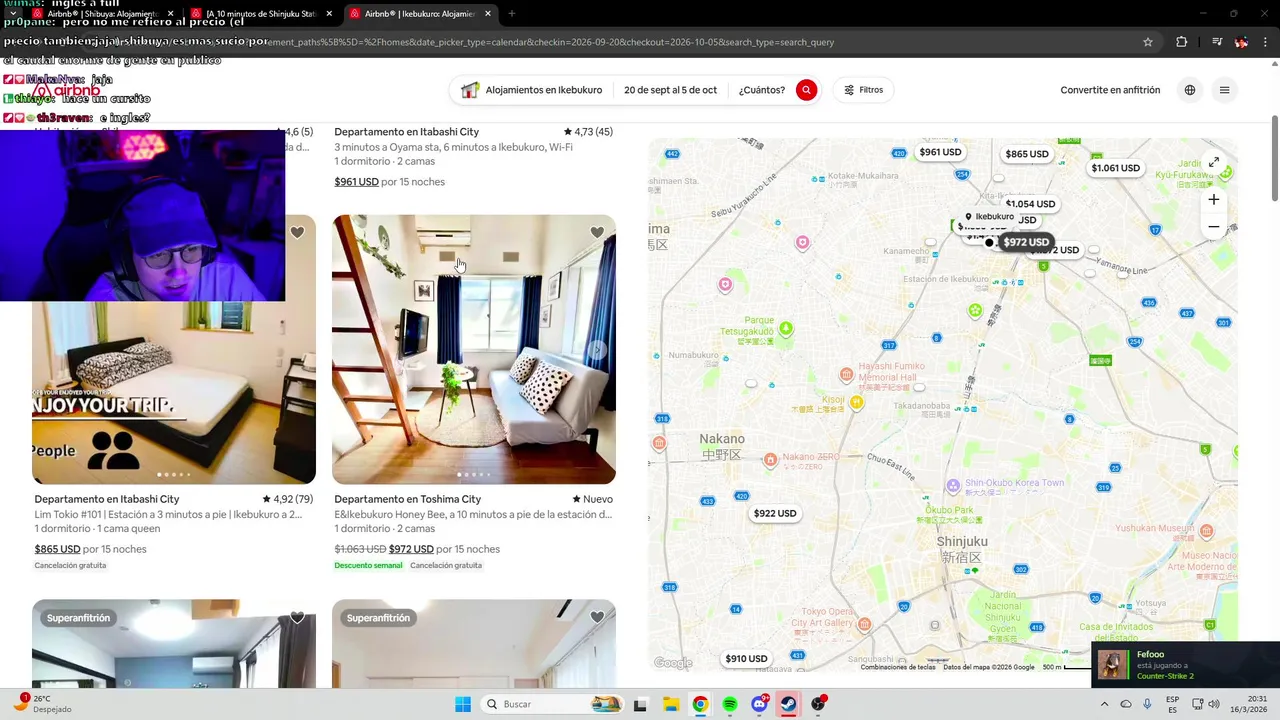Viewport: 1280px width, 720px height.
Task: Select the '$910 USD' map marker
Action: pos(746,658)
